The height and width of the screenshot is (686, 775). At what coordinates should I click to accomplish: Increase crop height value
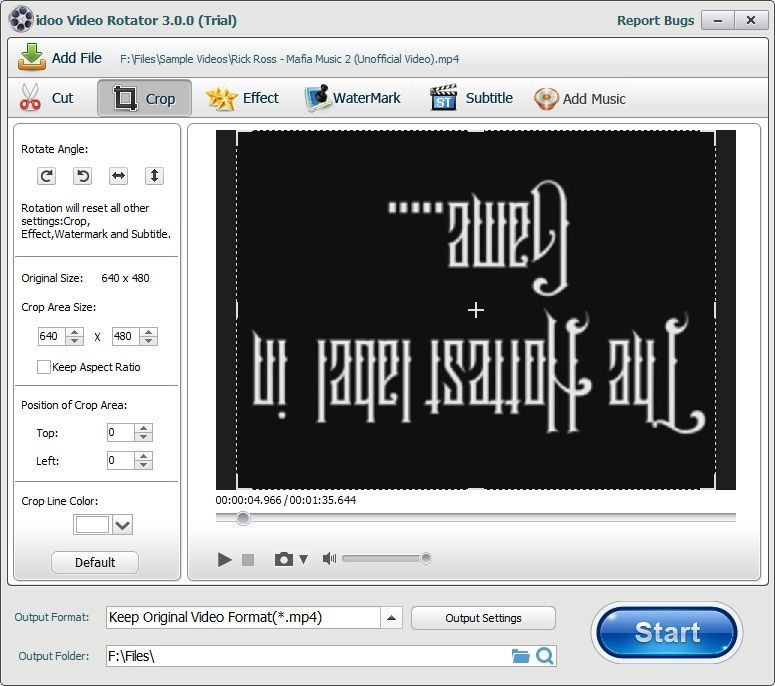[x=148, y=332]
